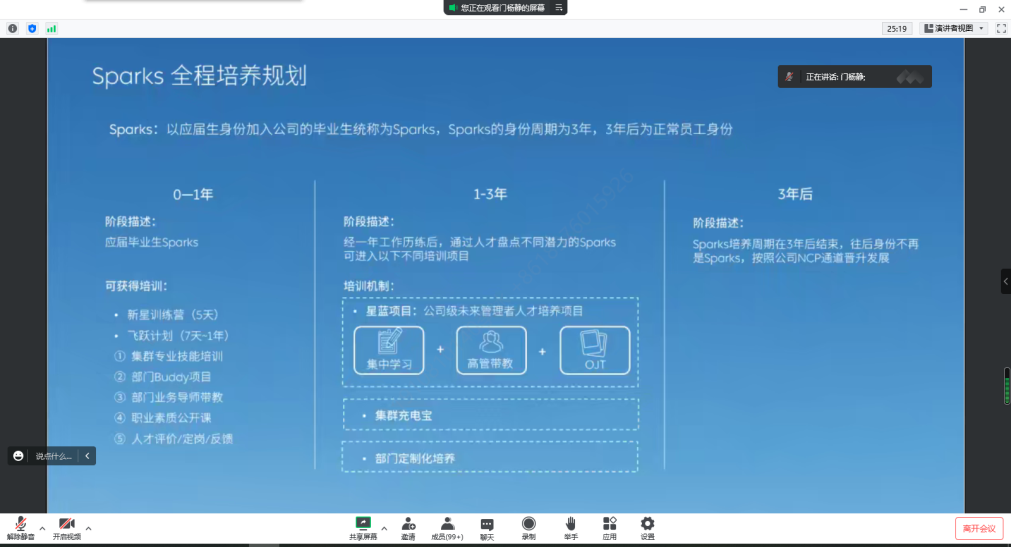Expand video options arrow beside 开启视频

89,527
